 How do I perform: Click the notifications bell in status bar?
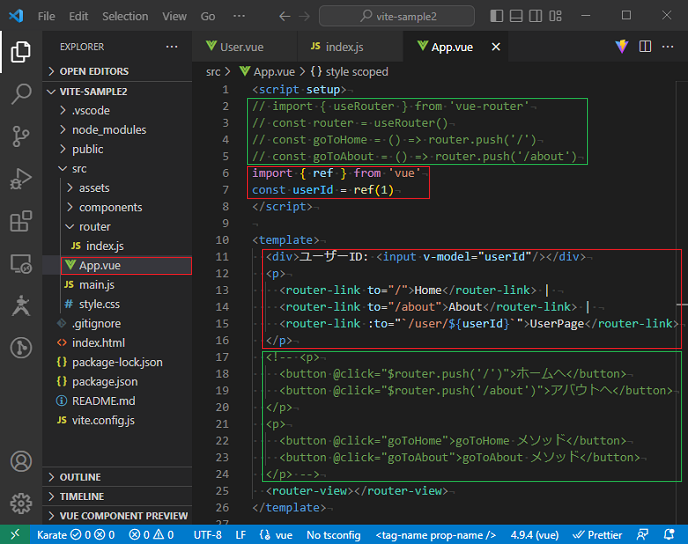point(669,534)
